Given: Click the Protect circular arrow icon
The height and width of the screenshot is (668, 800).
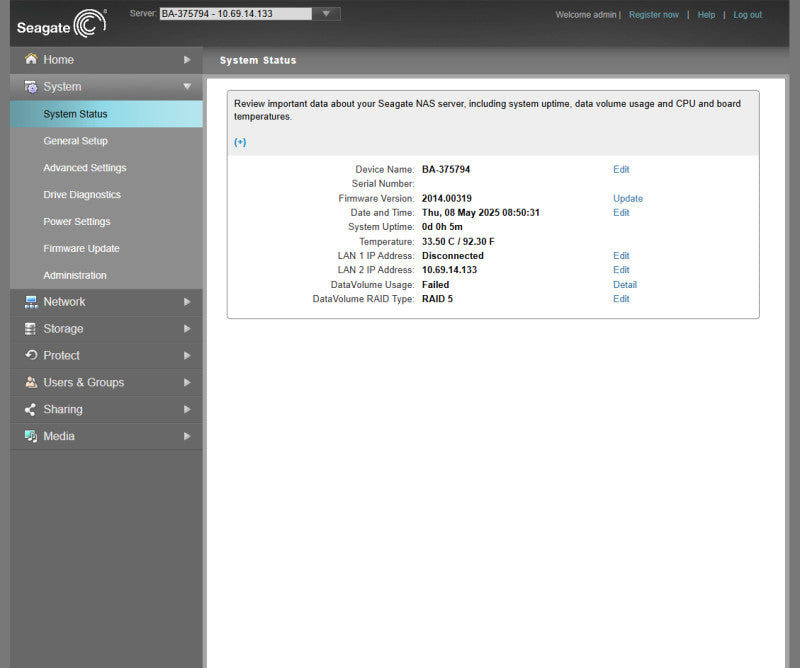Looking at the screenshot, I should pyautogui.click(x=31, y=355).
